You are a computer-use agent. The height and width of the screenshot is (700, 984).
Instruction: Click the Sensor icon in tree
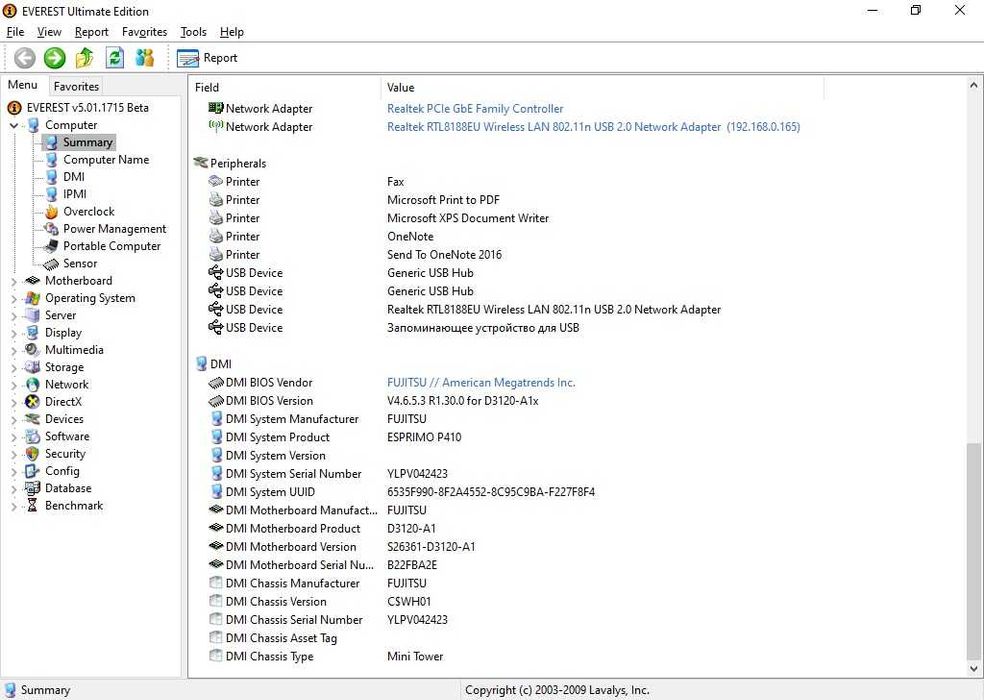point(51,264)
